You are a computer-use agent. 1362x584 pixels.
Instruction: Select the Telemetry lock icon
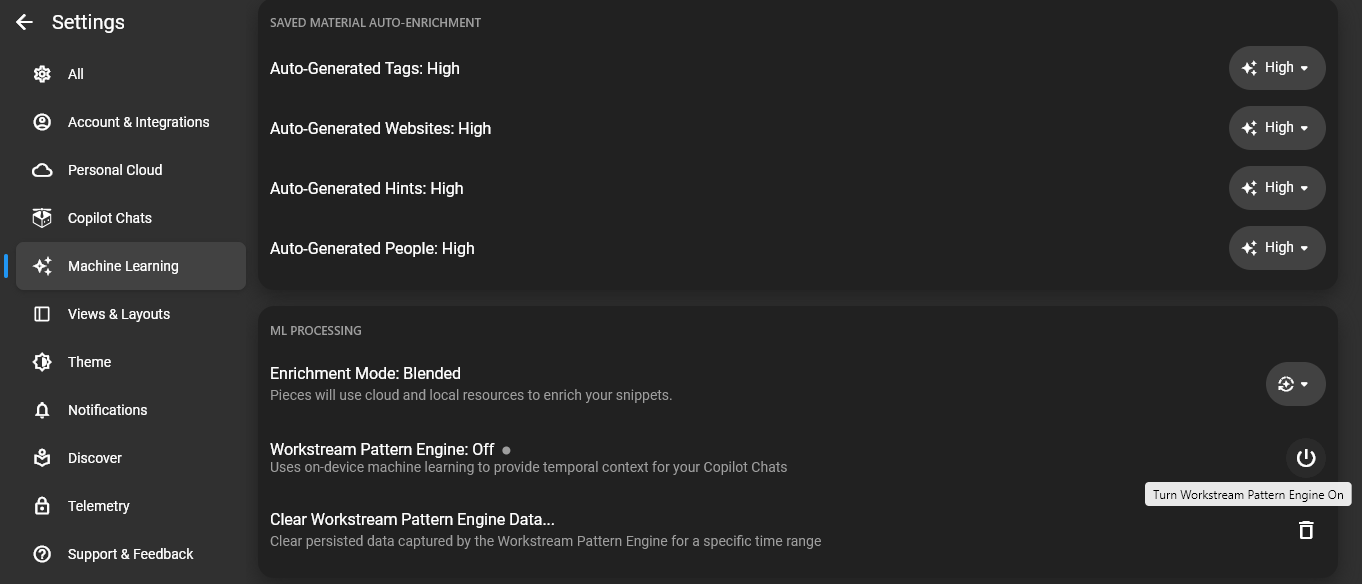[x=41, y=505]
